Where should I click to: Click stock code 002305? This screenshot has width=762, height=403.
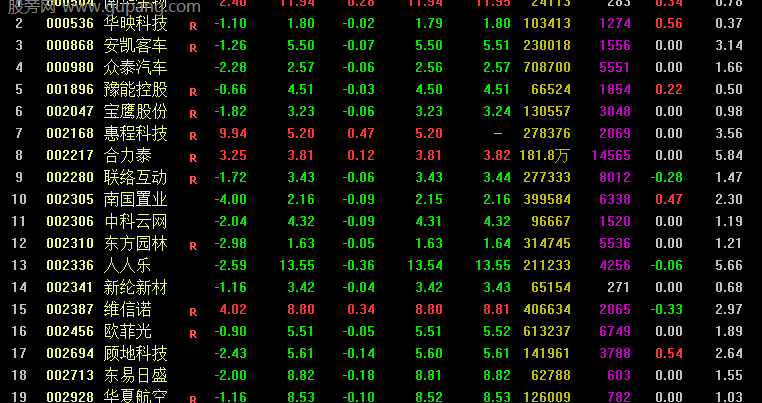(x=70, y=199)
